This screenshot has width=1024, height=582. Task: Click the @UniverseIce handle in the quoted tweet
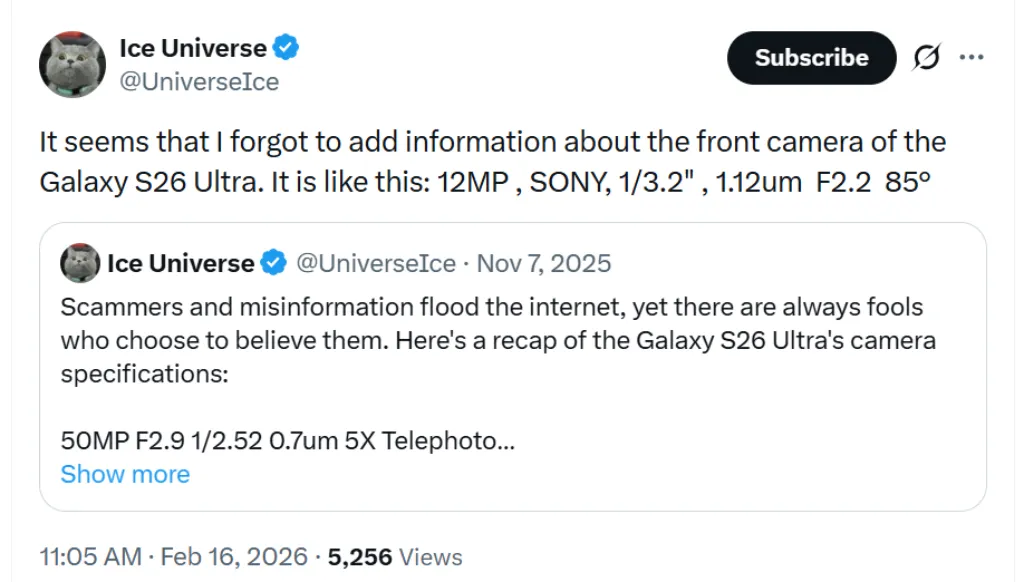click(377, 263)
